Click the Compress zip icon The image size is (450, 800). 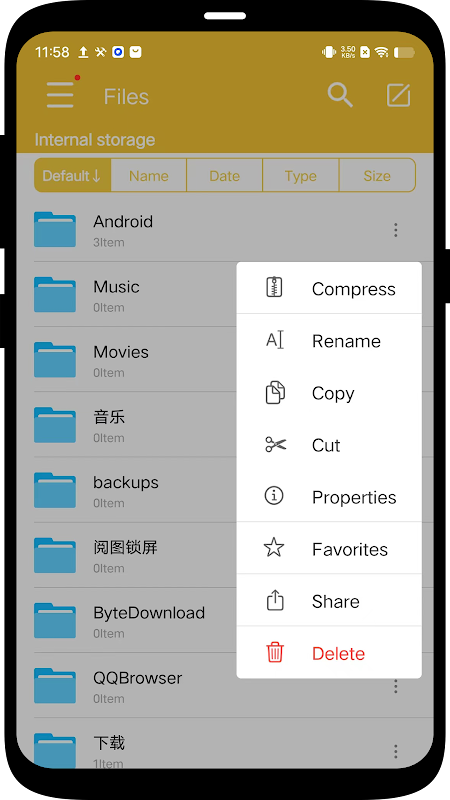tap(274, 287)
